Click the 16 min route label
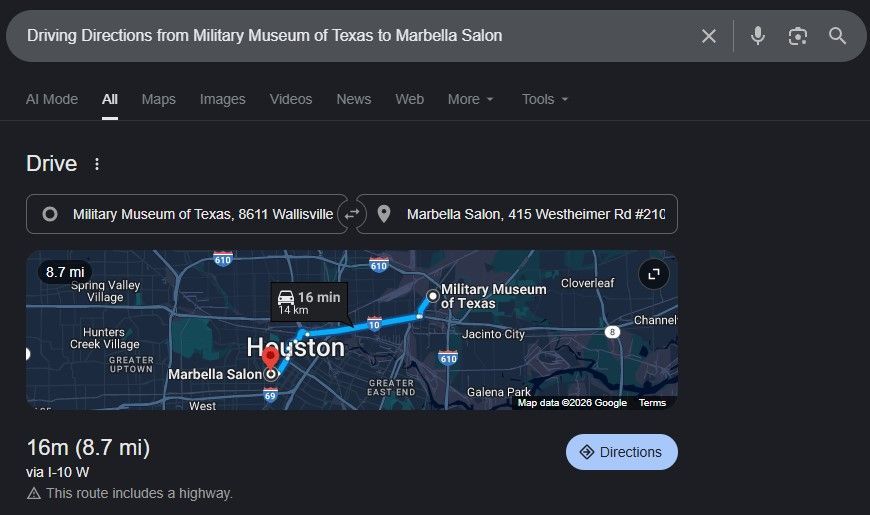This screenshot has height=515, width=870. [309, 301]
